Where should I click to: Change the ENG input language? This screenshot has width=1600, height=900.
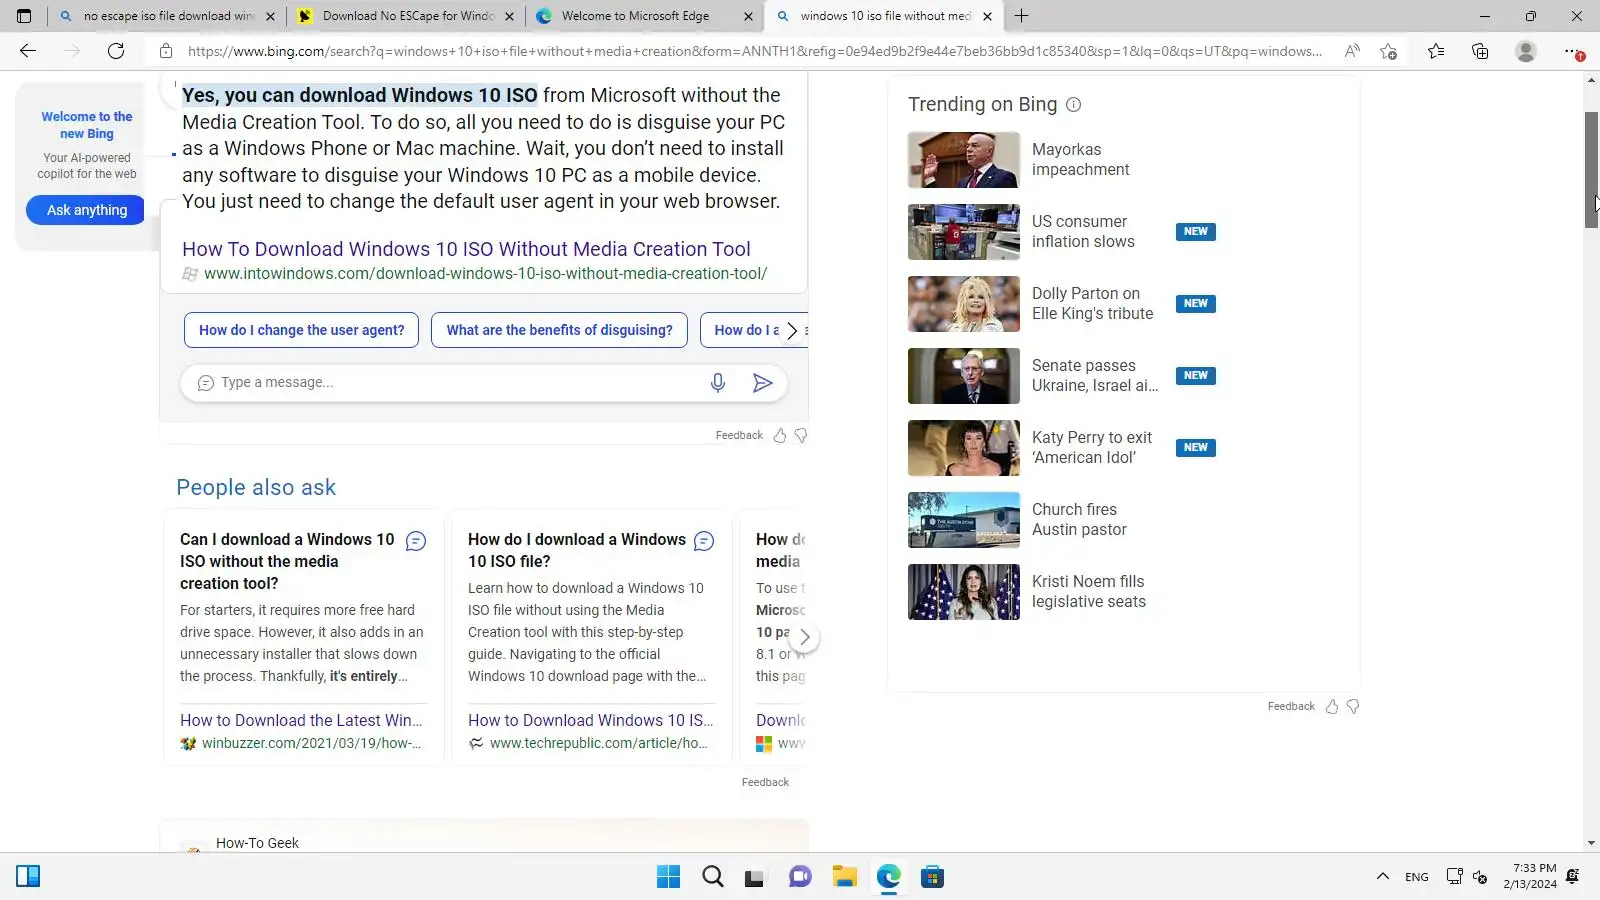pos(1416,877)
